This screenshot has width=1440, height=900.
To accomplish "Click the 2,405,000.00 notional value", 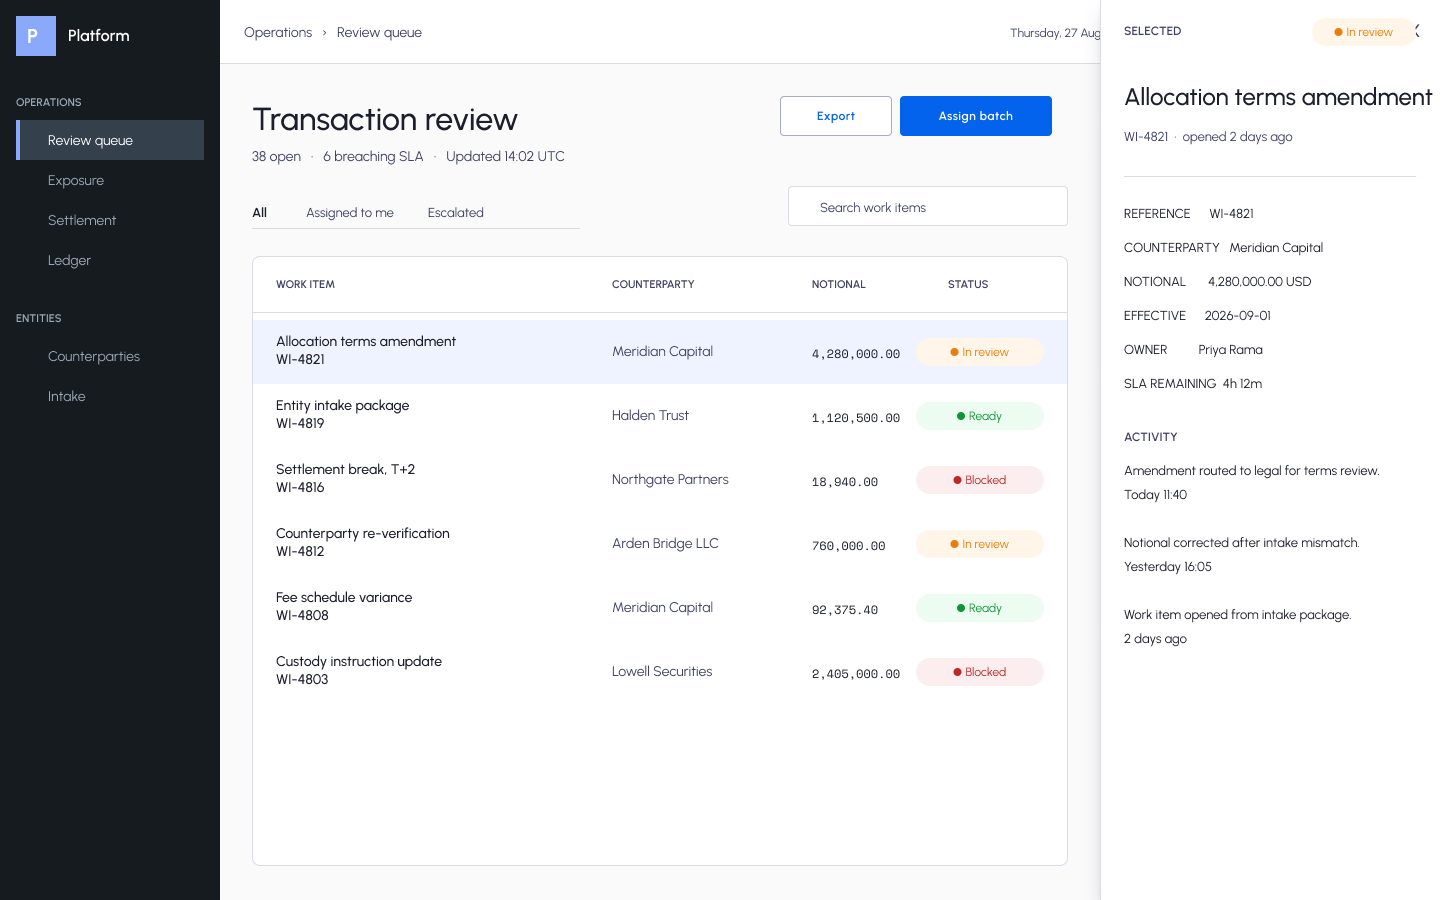I will coord(856,674).
